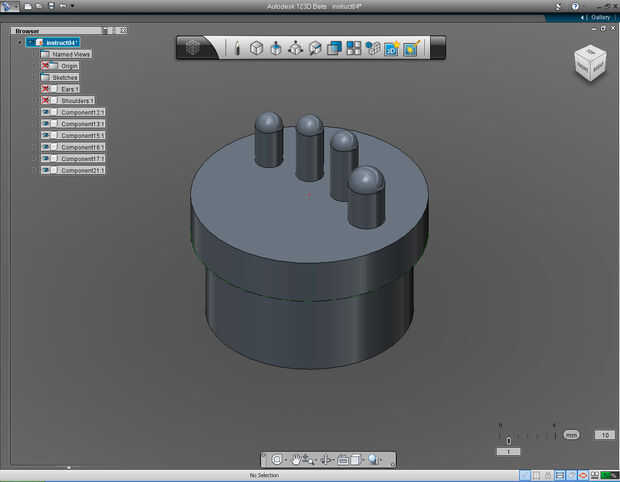Click the value box showing 1 below the slider
620x482 pixels.
(x=508, y=452)
